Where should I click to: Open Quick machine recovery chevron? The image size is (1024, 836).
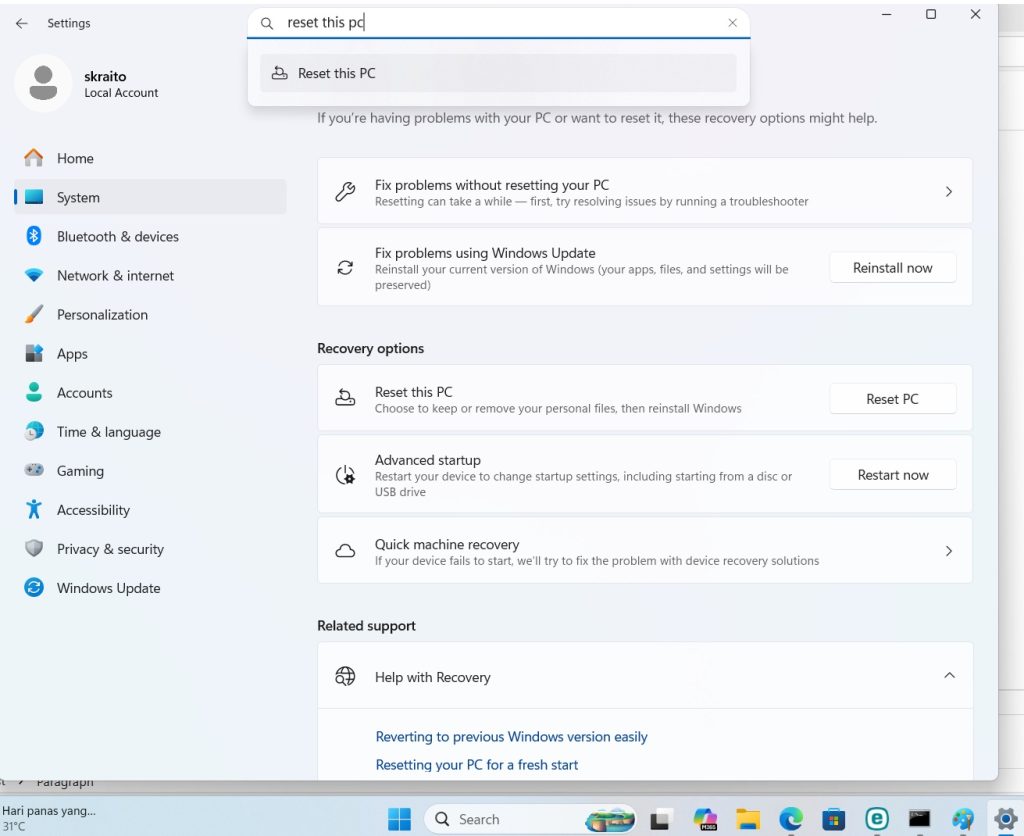949,551
